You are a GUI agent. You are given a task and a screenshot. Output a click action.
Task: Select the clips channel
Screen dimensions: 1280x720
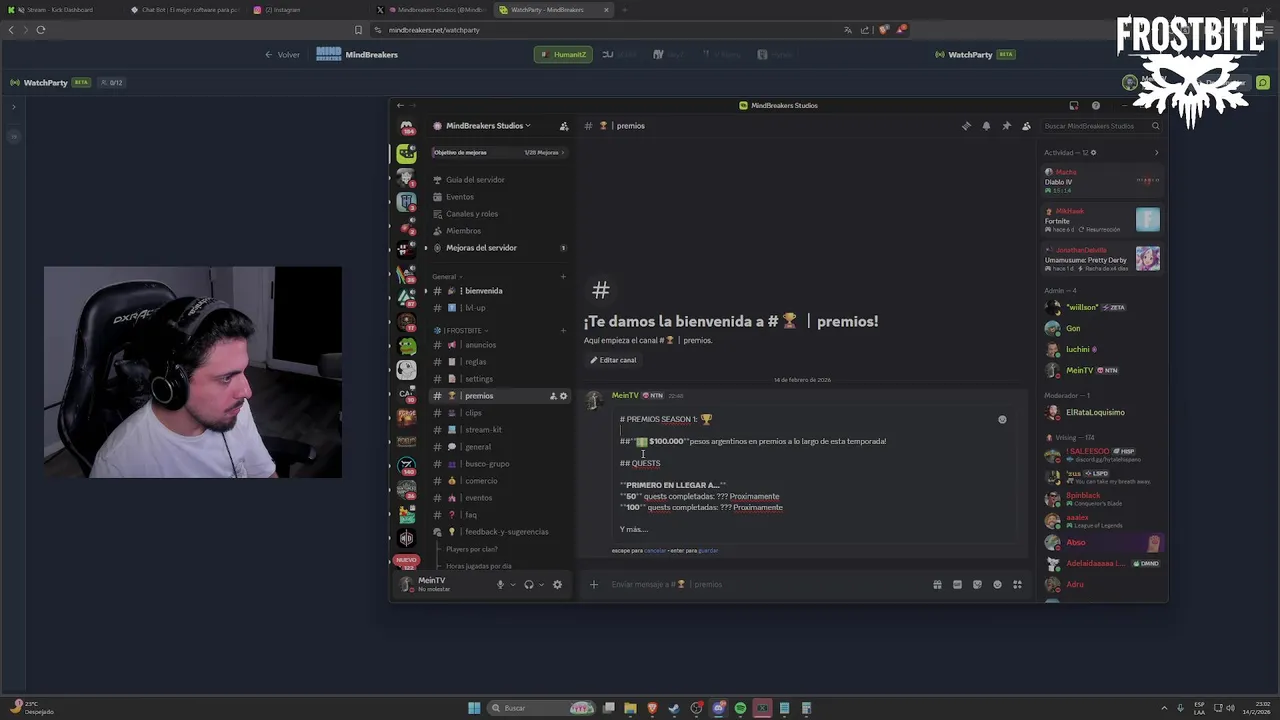[x=500, y=413]
